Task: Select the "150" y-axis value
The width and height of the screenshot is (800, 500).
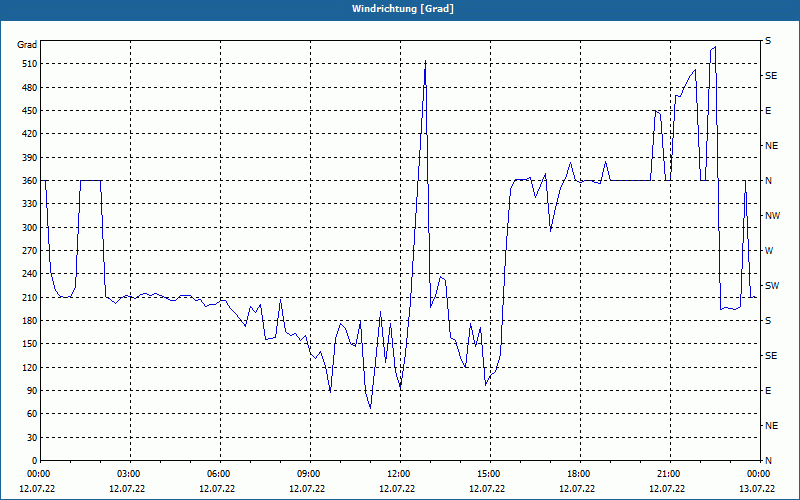Action: (x=30, y=344)
